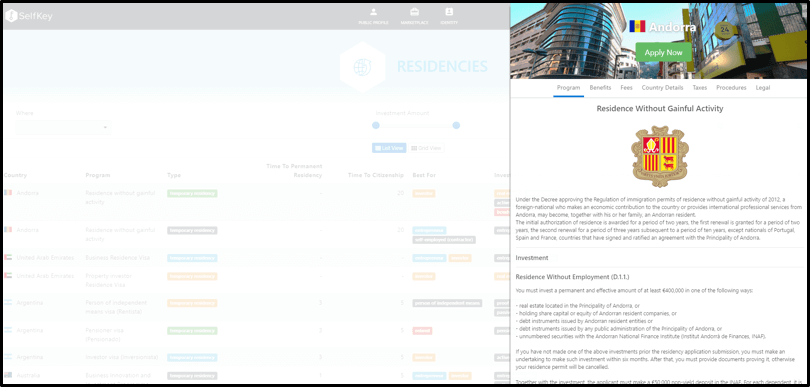This screenshot has height=387, width=810.
Task: Open the Public Profile icon
Action: [x=373, y=12]
